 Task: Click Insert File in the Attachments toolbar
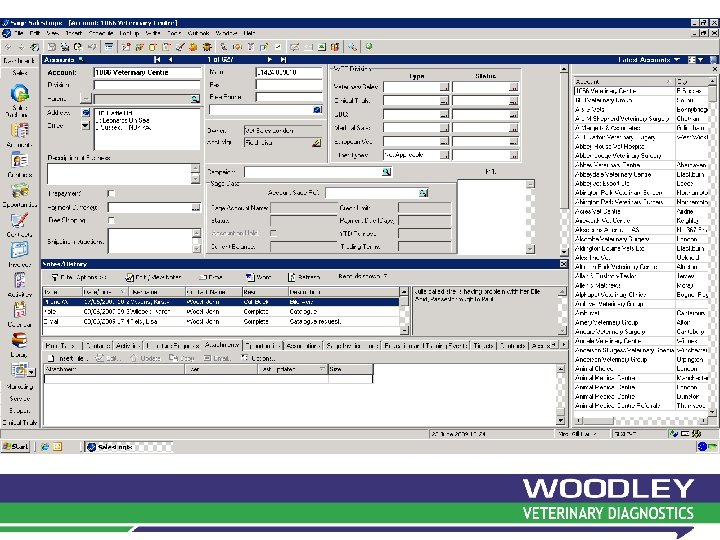pos(66,358)
